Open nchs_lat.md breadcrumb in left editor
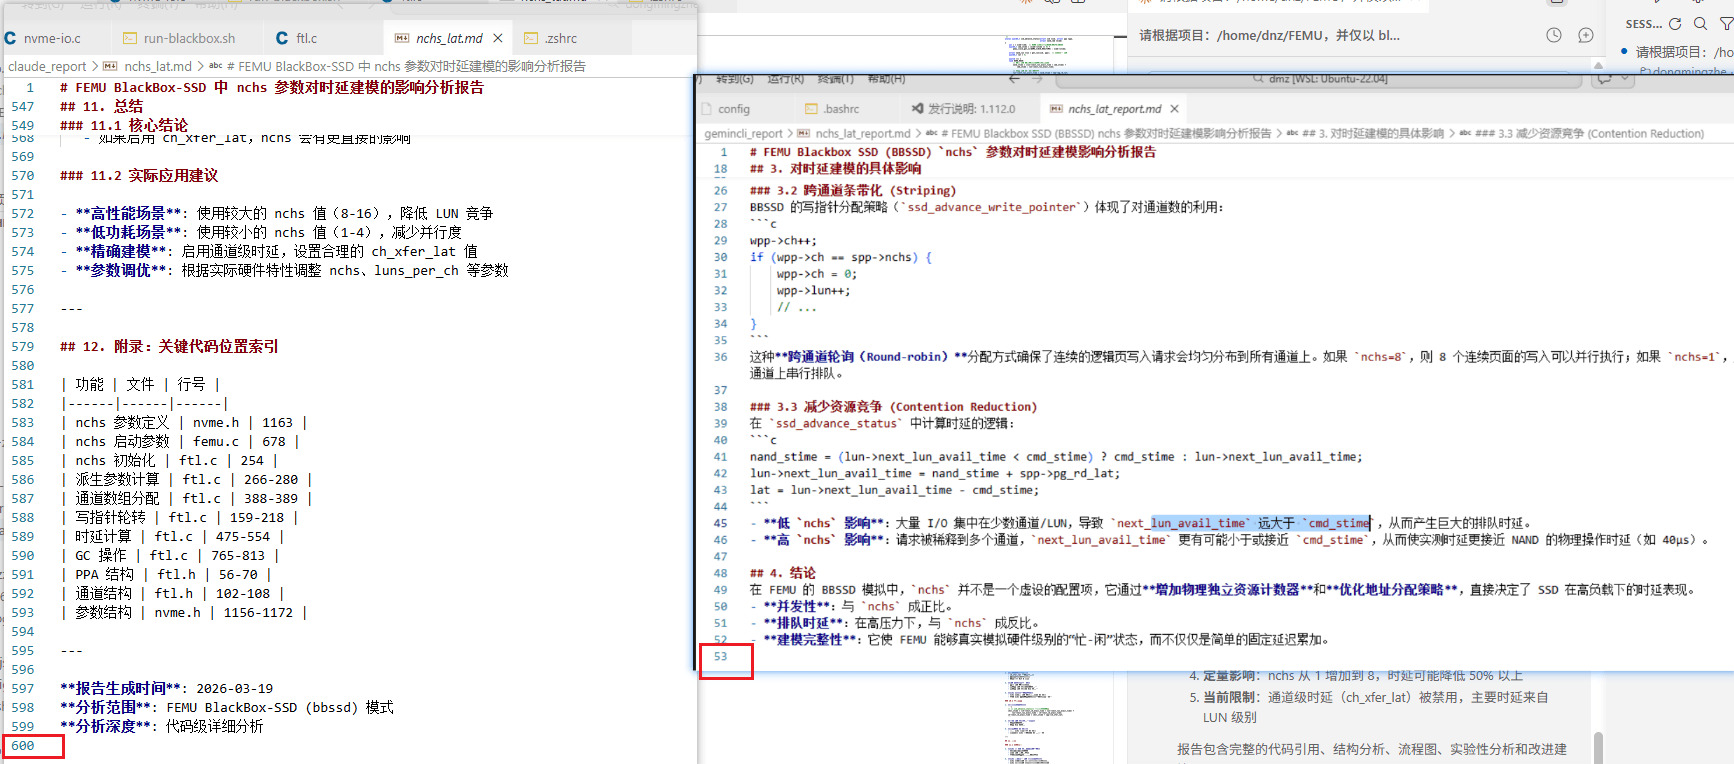The width and height of the screenshot is (1734, 764). (158, 66)
